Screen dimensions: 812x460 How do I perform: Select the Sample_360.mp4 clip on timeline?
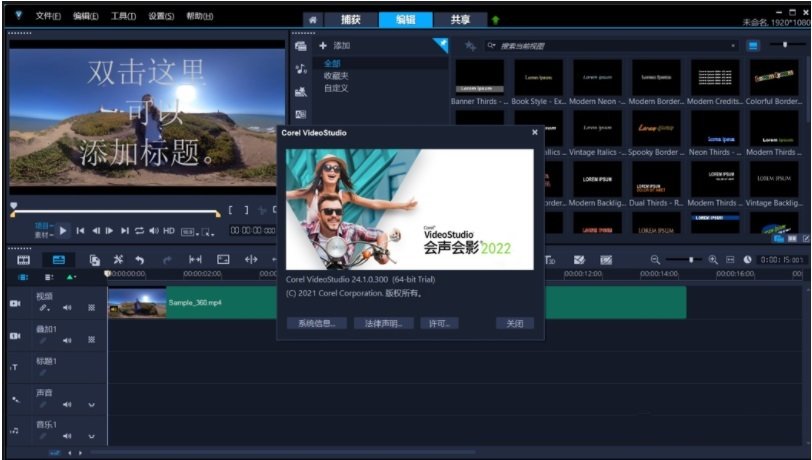pyautogui.click(x=397, y=303)
